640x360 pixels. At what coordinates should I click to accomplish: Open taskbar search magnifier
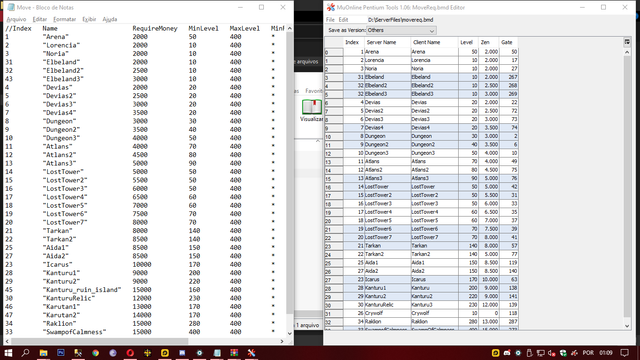[25, 353]
